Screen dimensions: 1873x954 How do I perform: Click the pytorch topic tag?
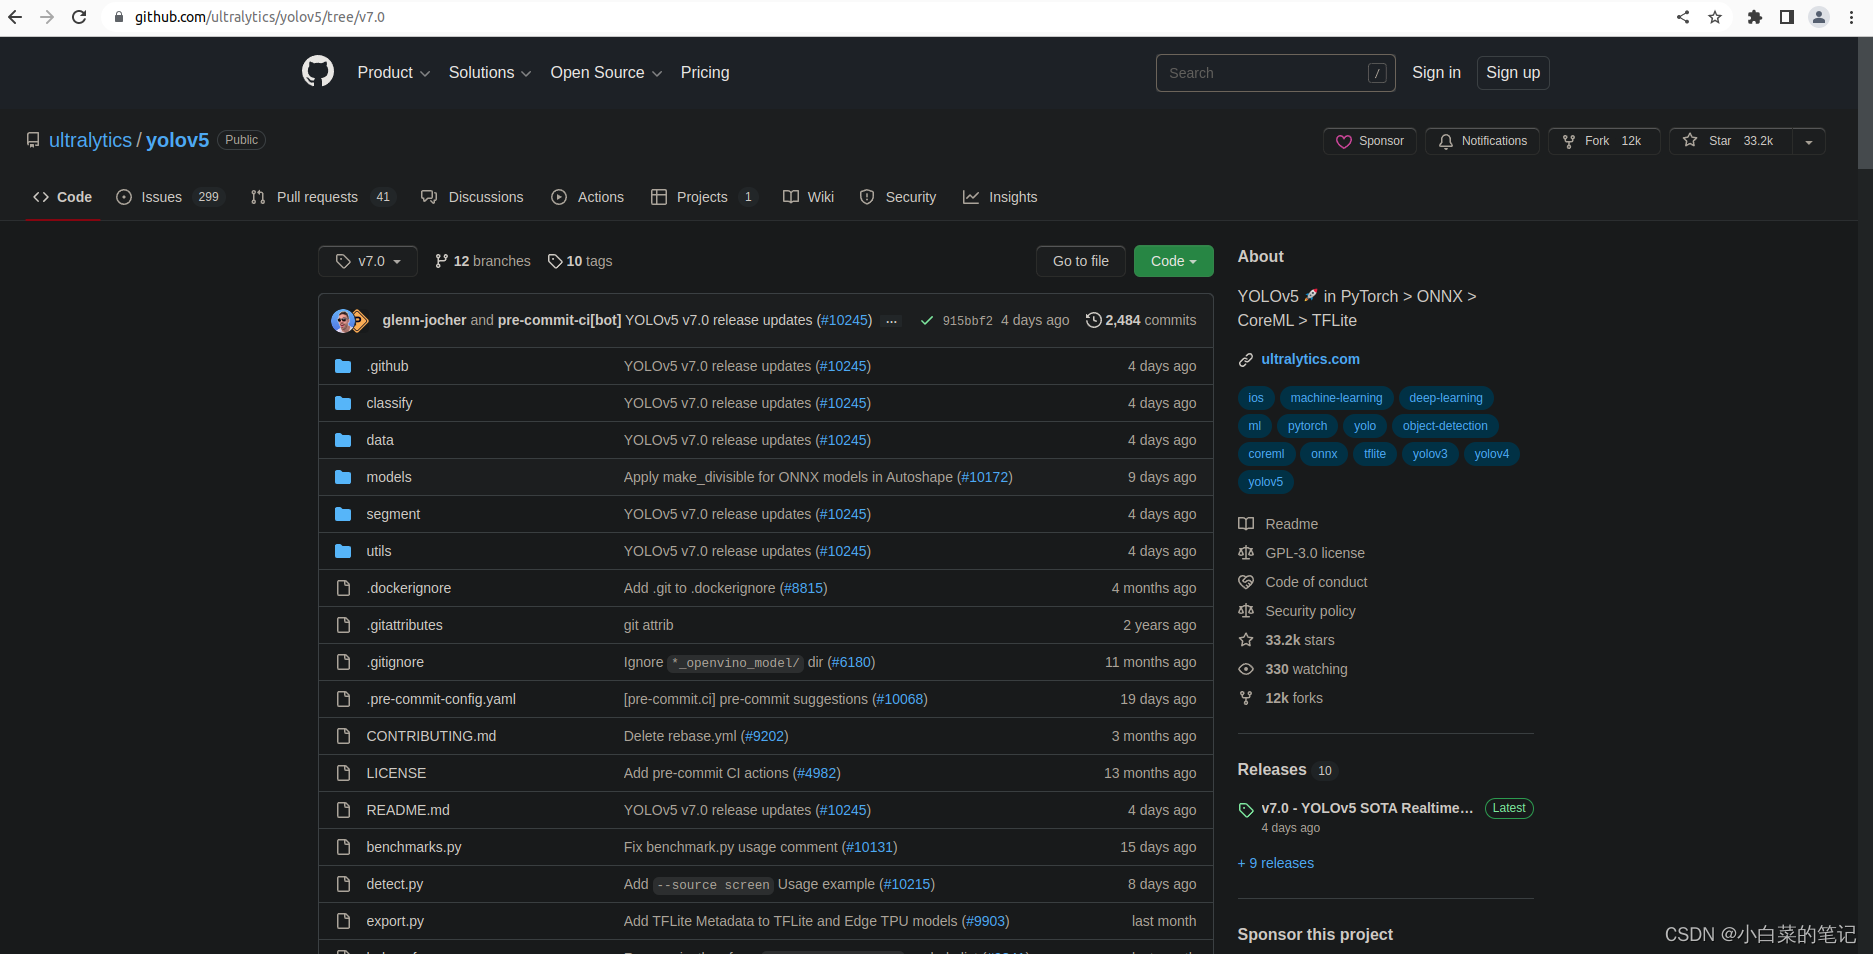click(1307, 426)
